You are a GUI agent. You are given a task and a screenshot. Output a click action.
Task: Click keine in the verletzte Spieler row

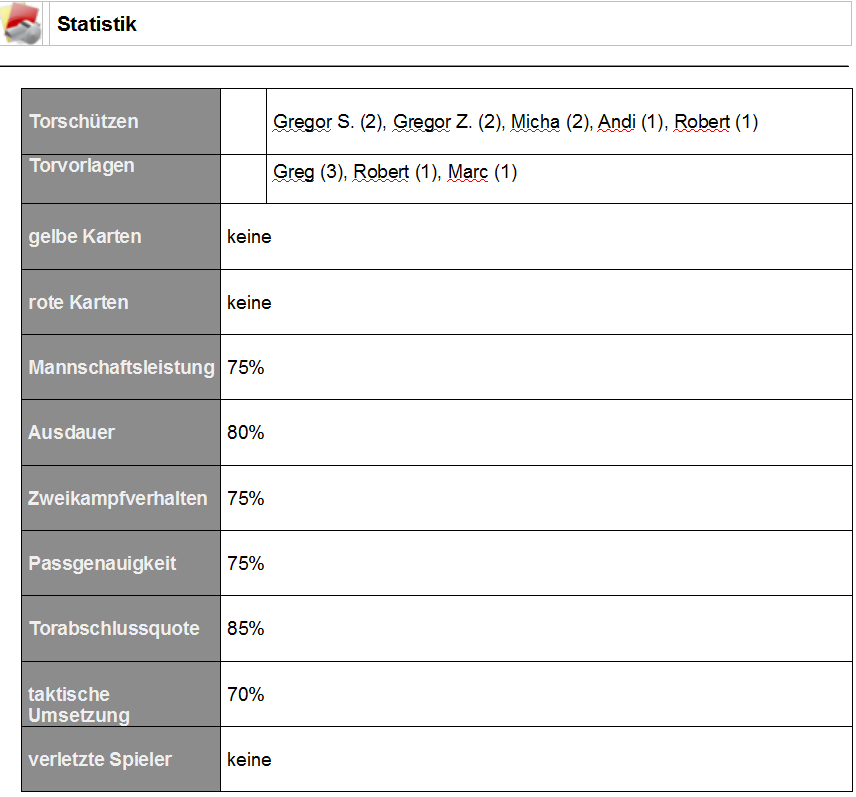249,760
